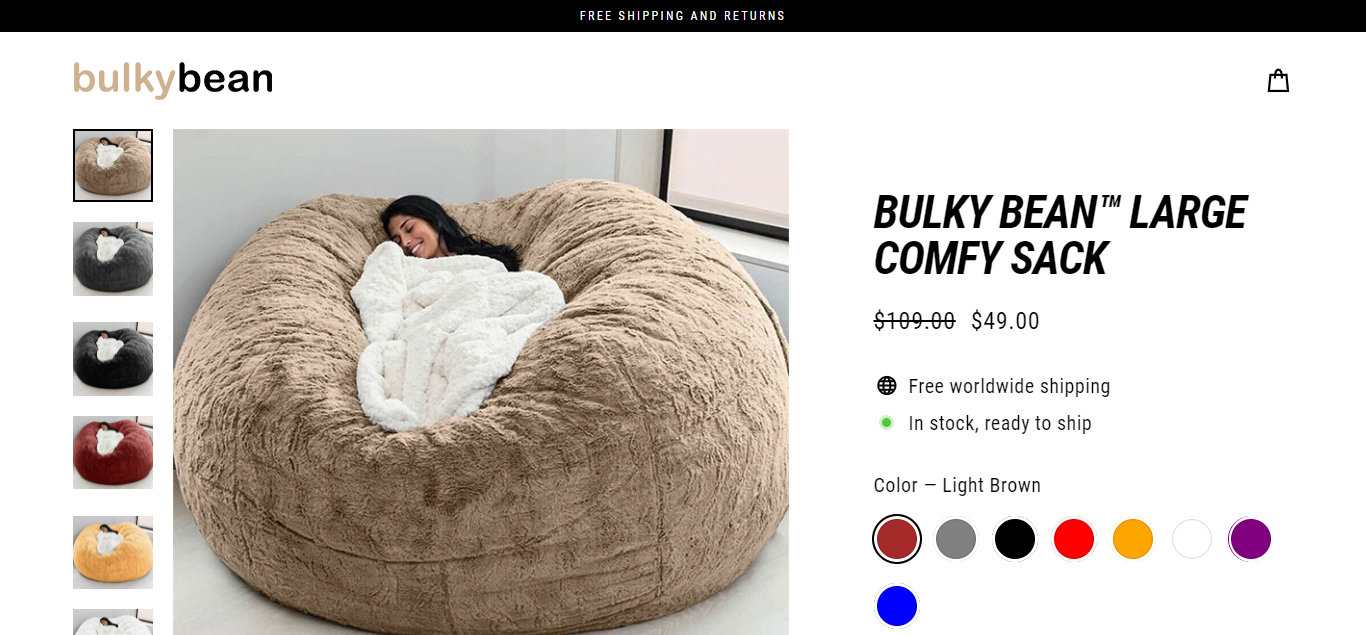Image resolution: width=1366 pixels, height=635 pixels.
Task: View the light brown bean bag thumbnail
Action: (x=113, y=165)
